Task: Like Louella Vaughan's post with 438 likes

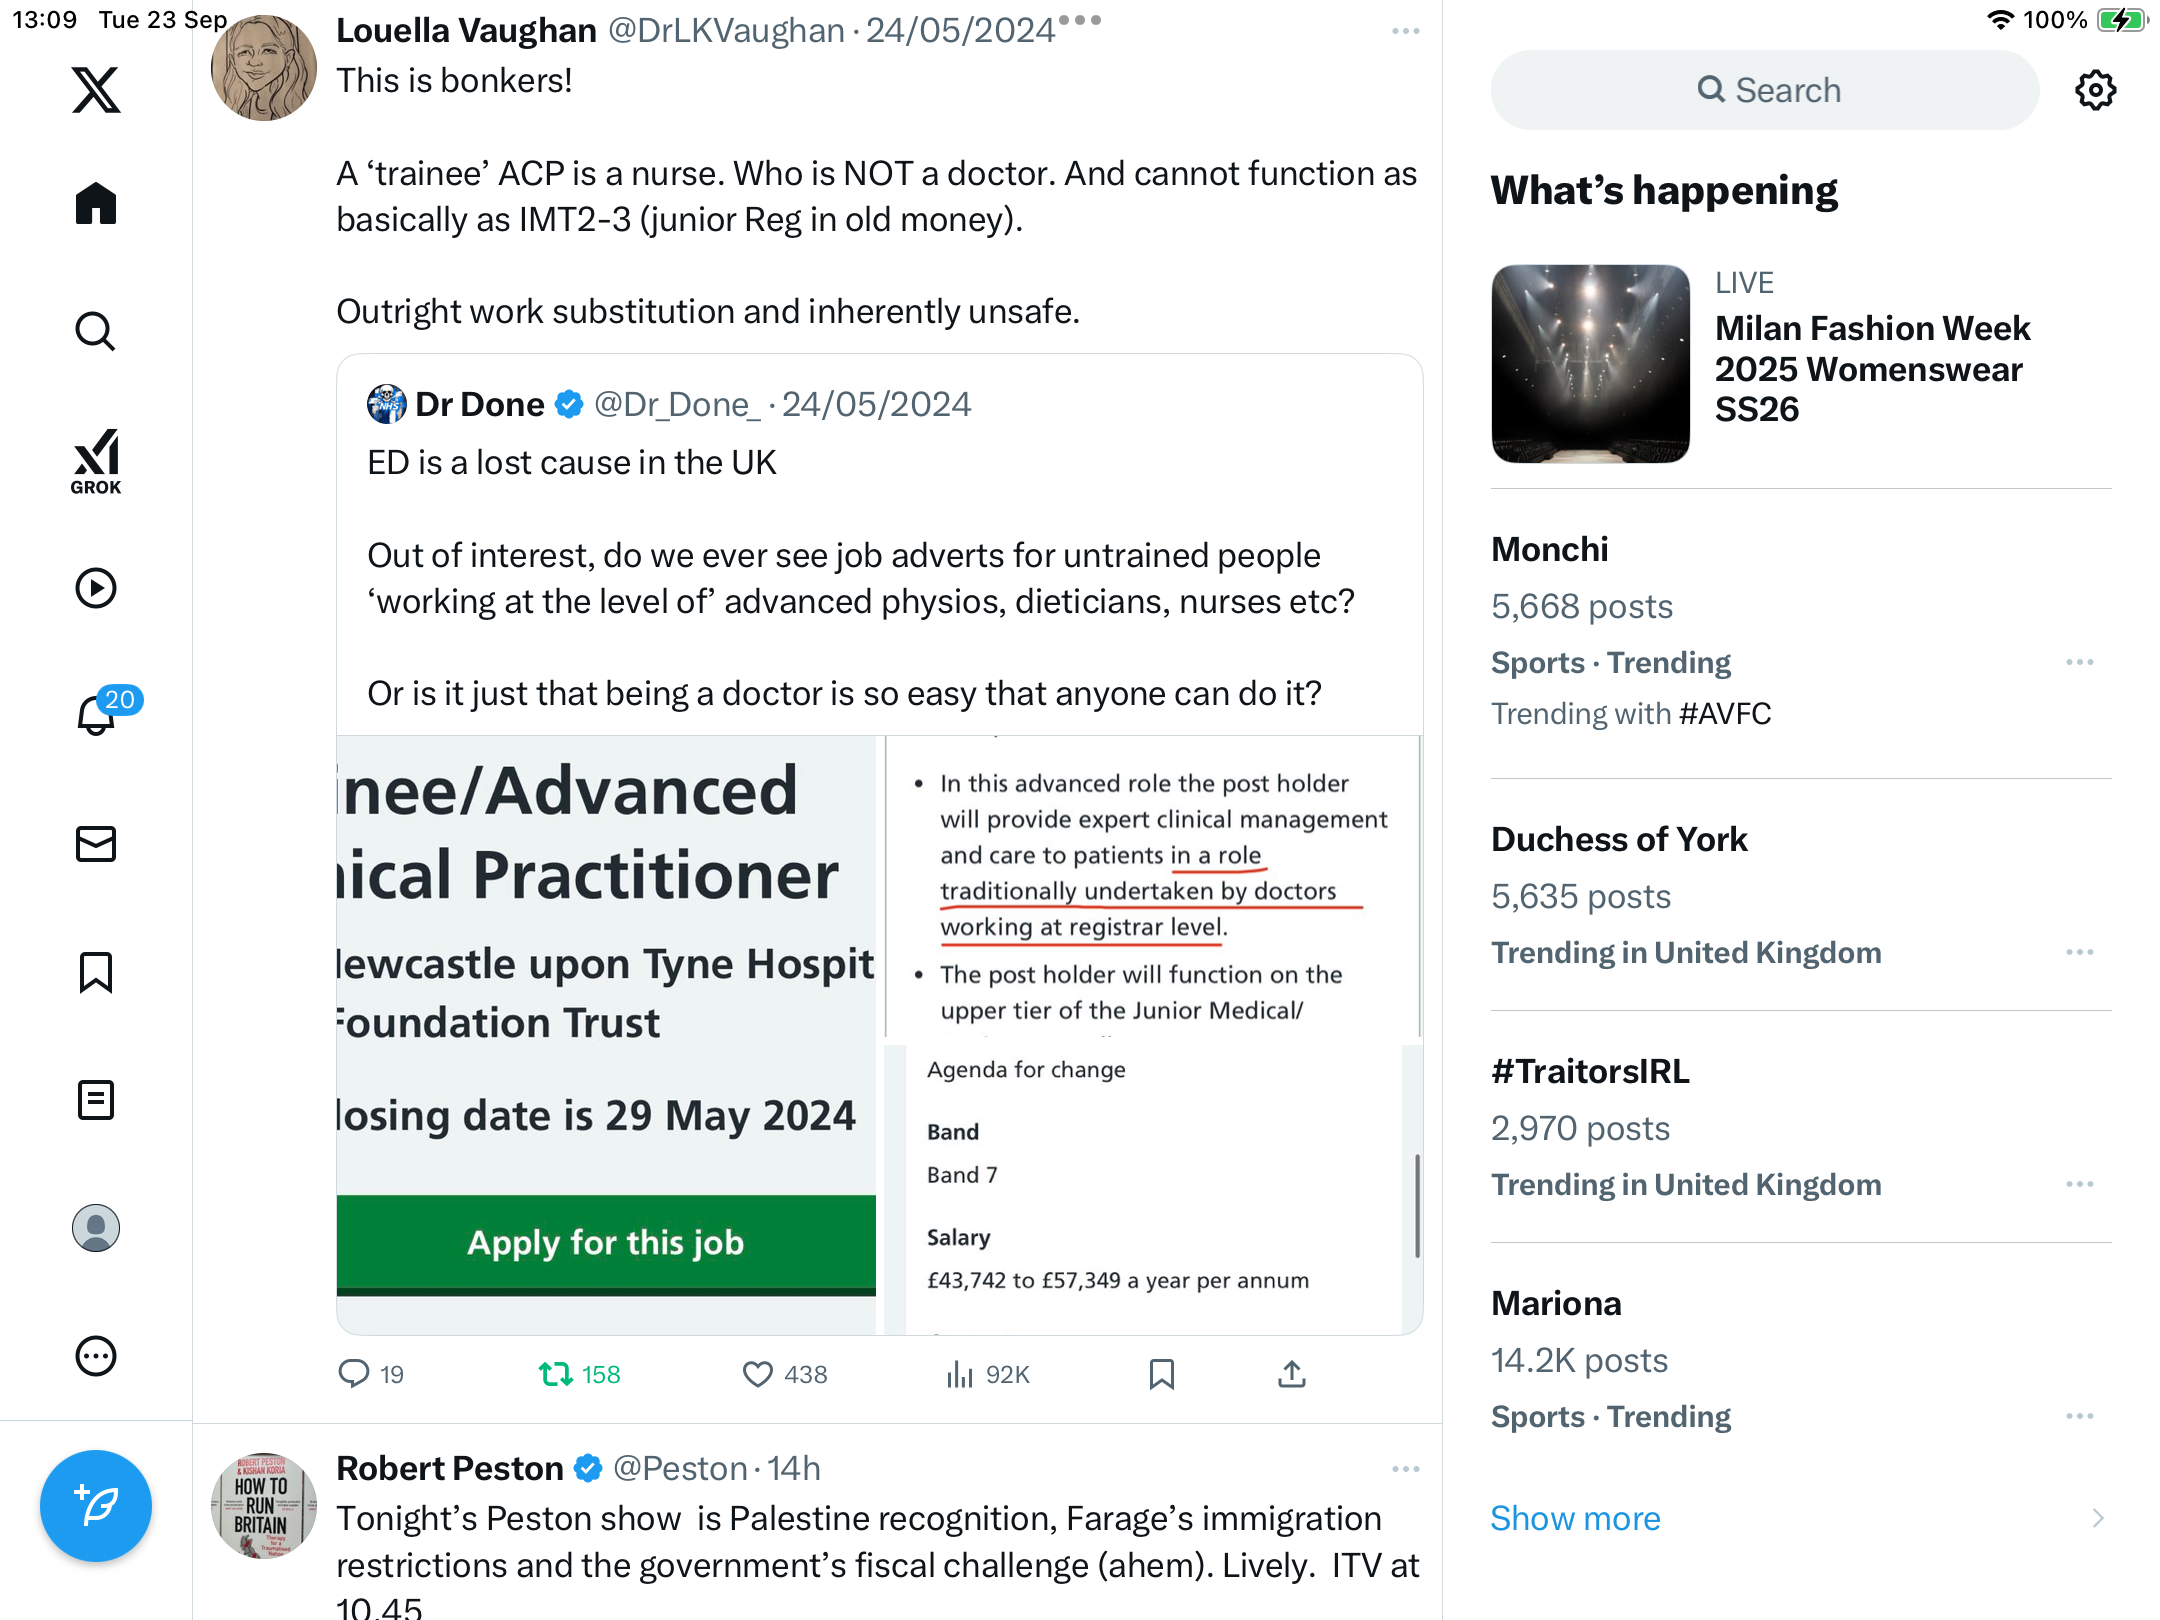Action: (x=785, y=1375)
